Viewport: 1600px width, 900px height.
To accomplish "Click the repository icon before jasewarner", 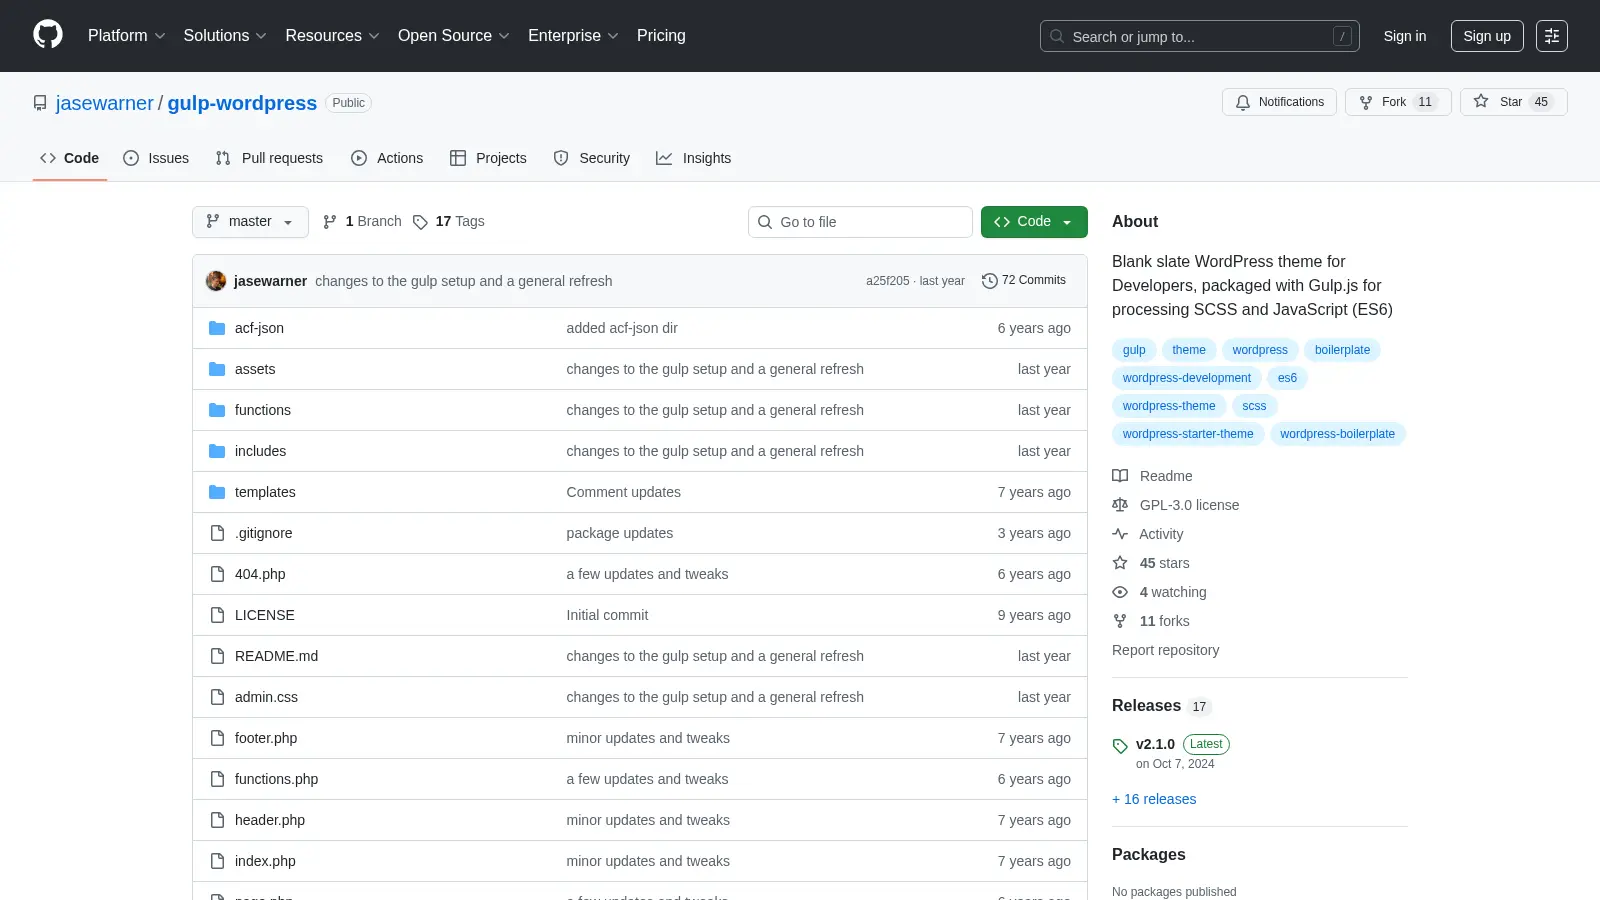I will tap(40, 103).
